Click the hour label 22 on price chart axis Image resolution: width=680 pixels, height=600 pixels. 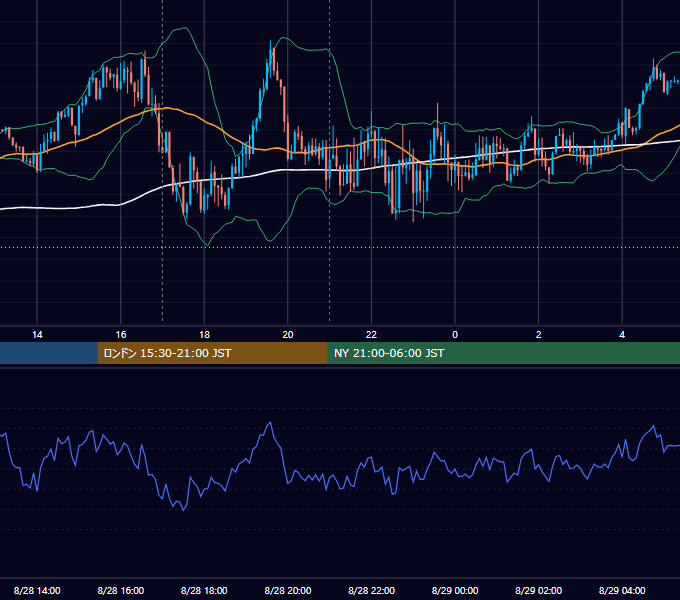click(x=371, y=335)
